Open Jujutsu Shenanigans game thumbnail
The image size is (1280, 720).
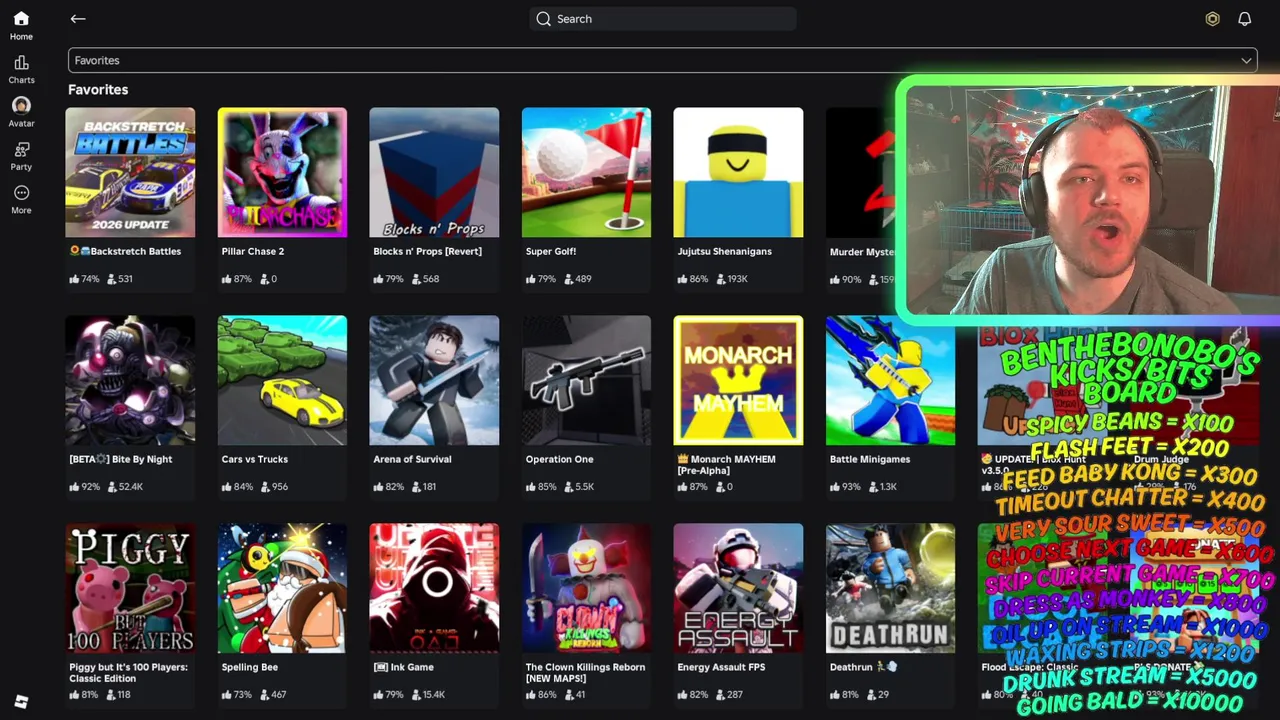point(738,172)
